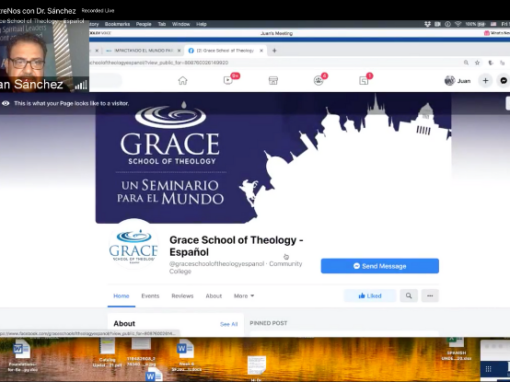This screenshot has height=382, width=510.
Task: Open the Gaming icon in top navigation
Action: (364, 80)
